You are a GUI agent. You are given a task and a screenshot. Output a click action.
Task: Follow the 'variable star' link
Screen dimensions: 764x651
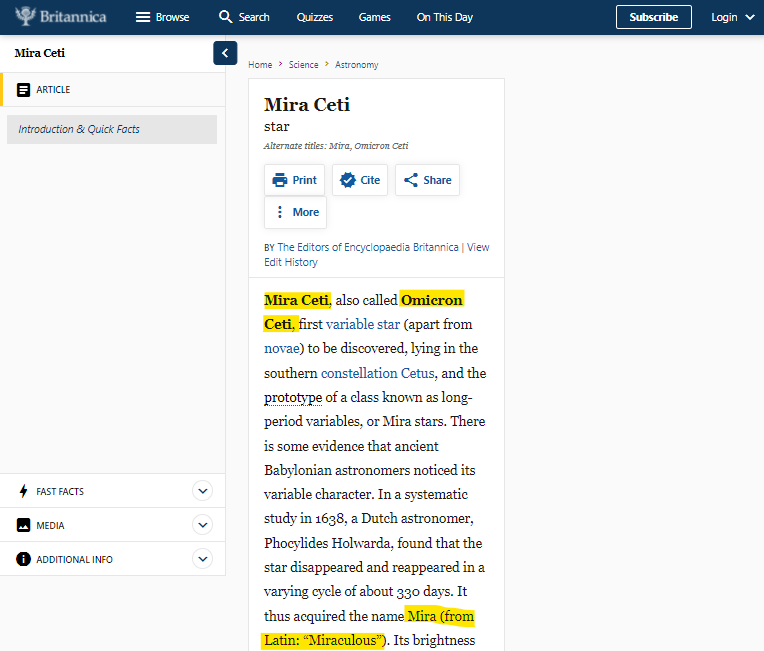363,324
